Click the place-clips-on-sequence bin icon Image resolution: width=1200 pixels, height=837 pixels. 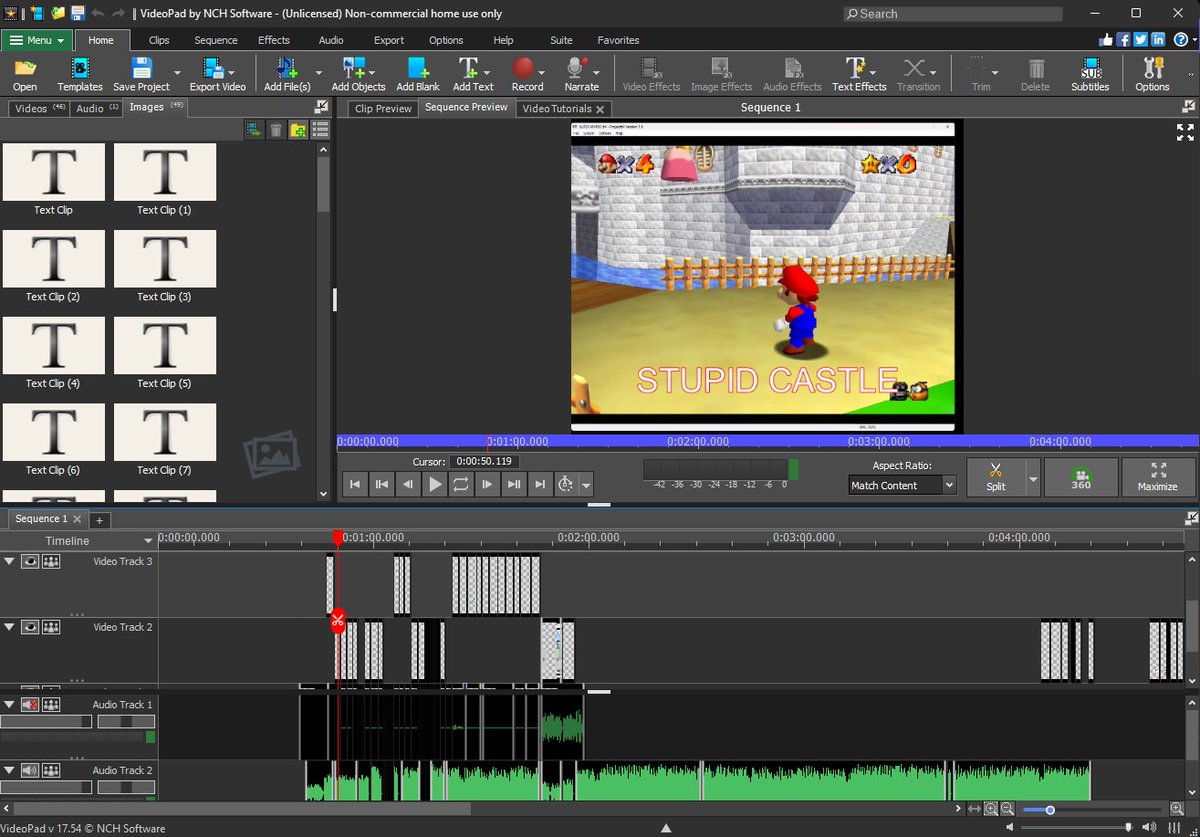(254, 130)
